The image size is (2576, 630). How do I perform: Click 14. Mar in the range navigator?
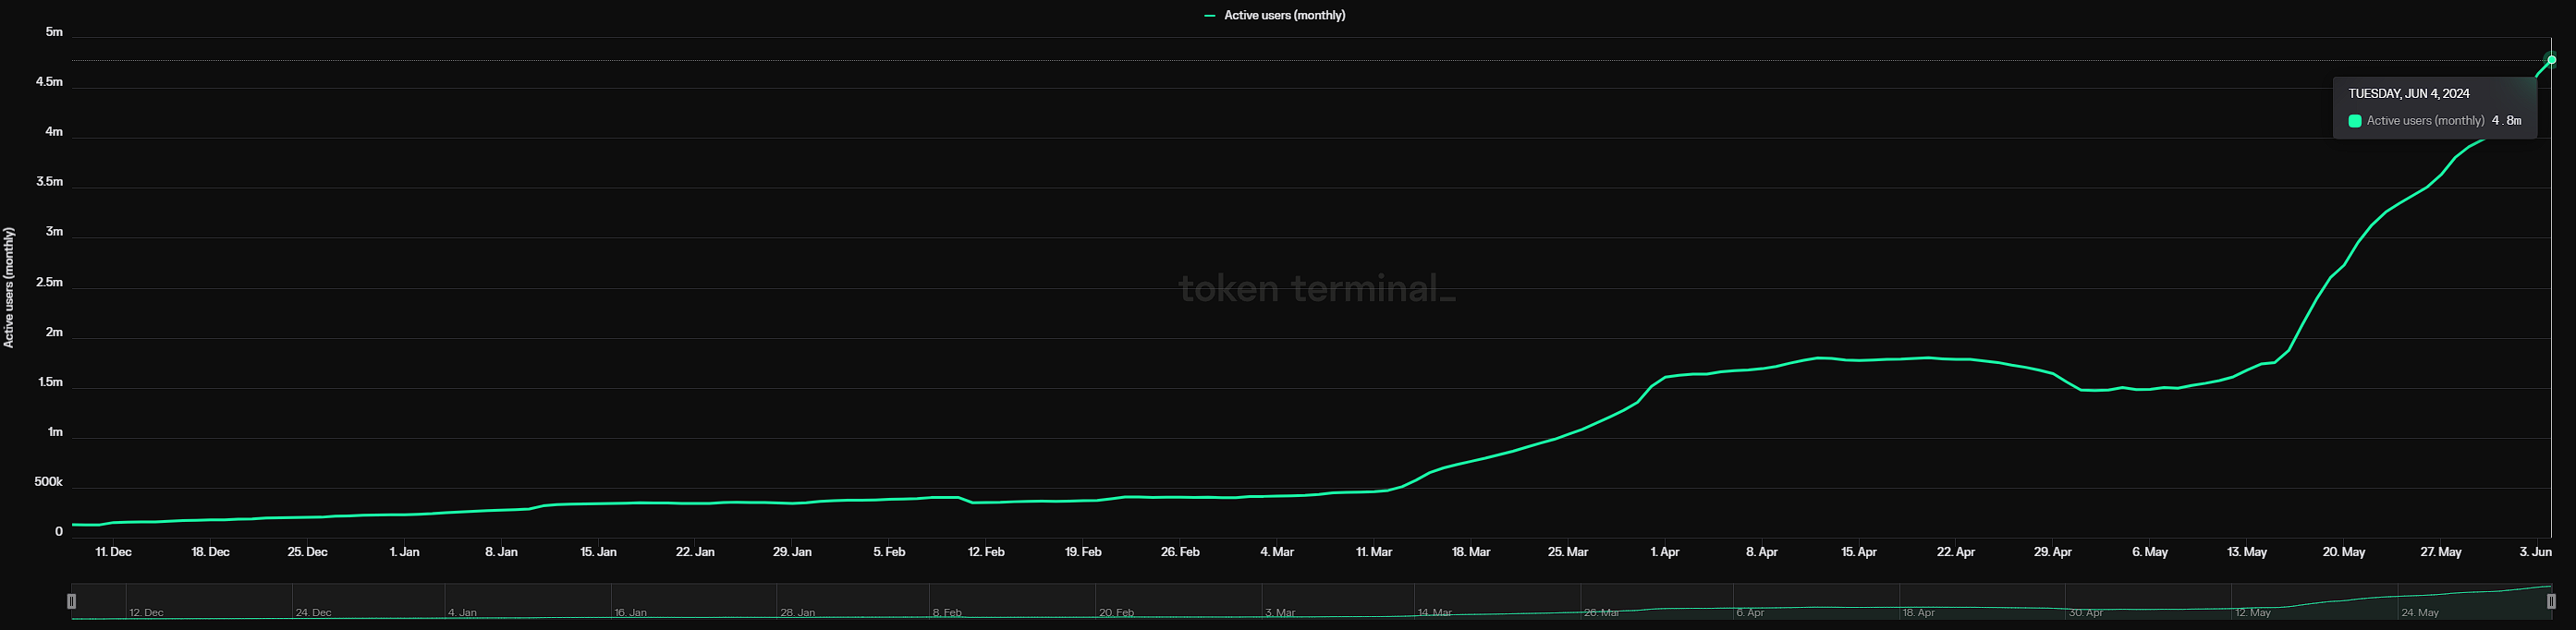coord(1434,612)
